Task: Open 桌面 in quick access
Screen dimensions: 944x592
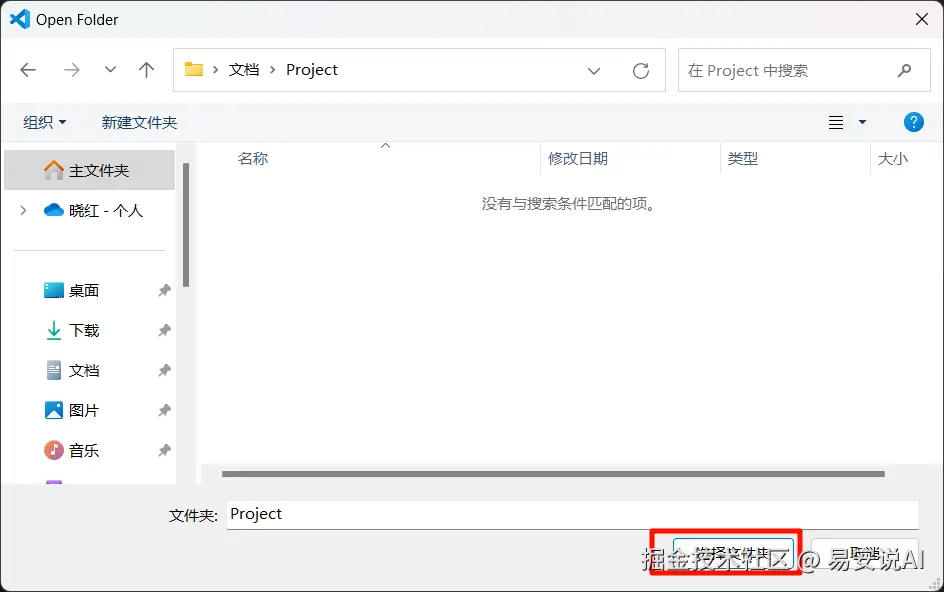Action: 72,290
